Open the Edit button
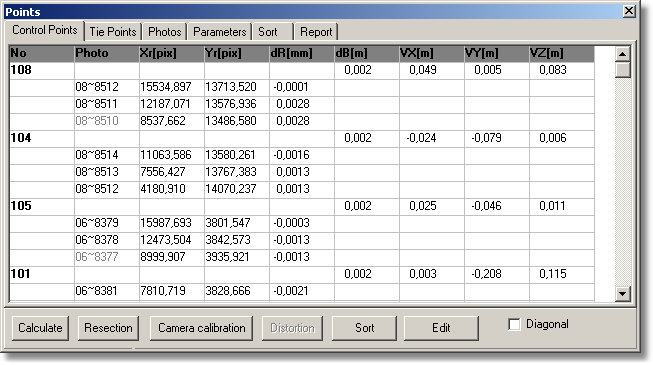 click(441, 328)
